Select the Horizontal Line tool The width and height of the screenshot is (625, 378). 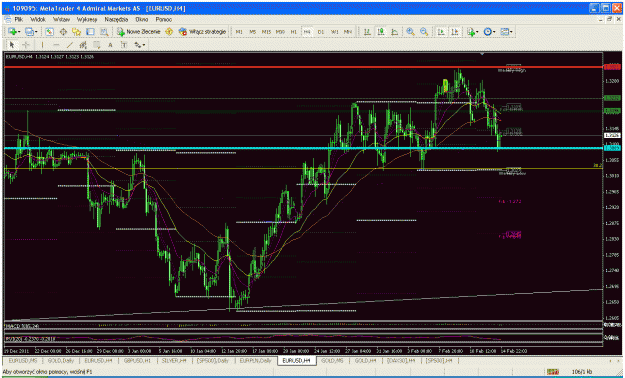click(56, 45)
